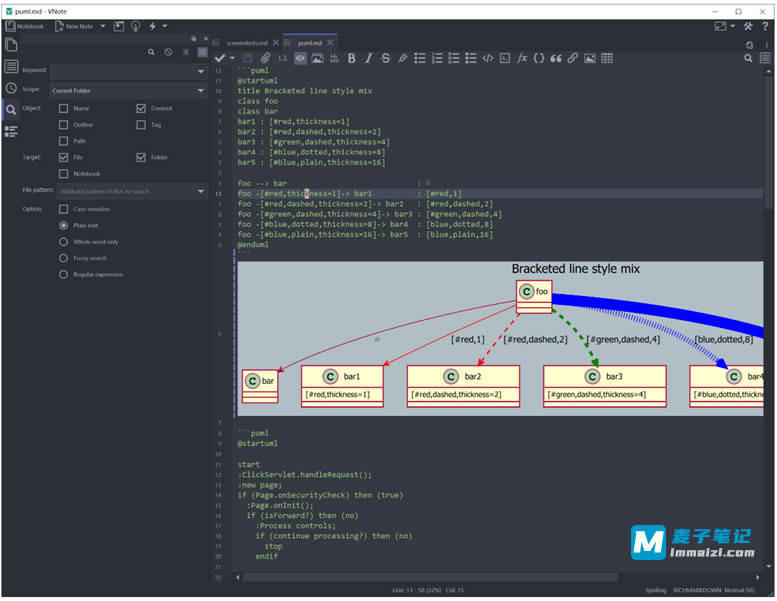The height and width of the screenshot is (601, 777).
Task: Select the Search sidebar panel icon
Action: (11, 109)
